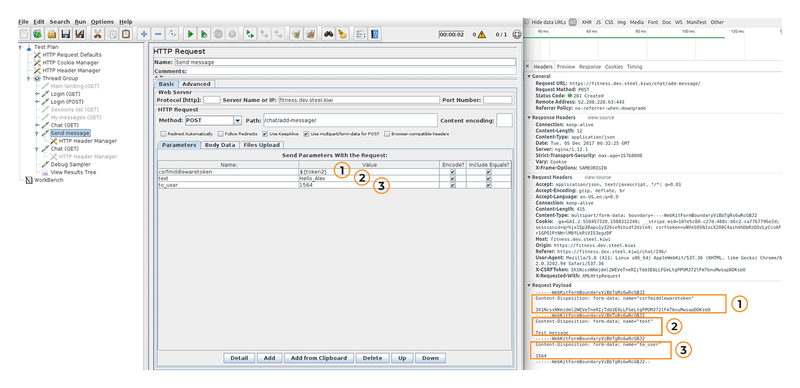Collapse all nodes with the minus icon
The width and height of the screenshot is (800, 388).
pyautogui.click(x=158, y=34)
